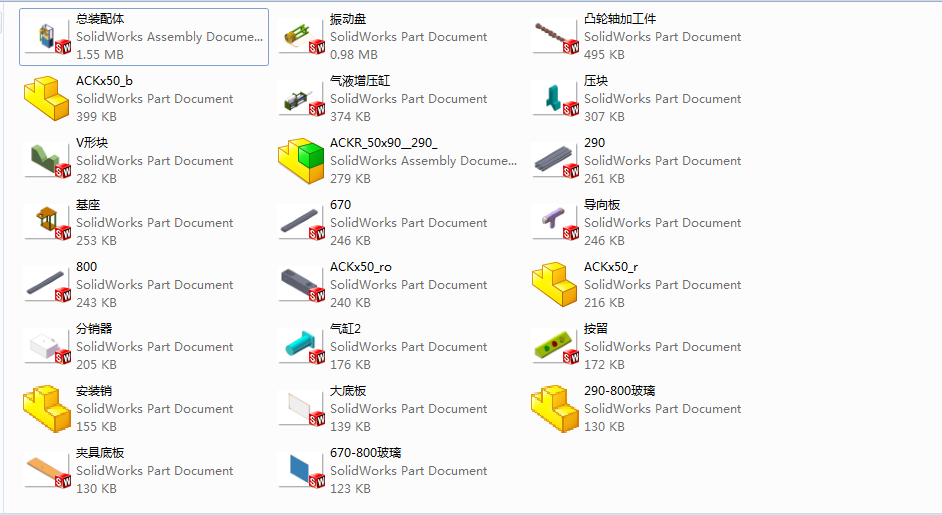Click the file name 分销器
Screen dimensions: 942x515
[94, 328]
